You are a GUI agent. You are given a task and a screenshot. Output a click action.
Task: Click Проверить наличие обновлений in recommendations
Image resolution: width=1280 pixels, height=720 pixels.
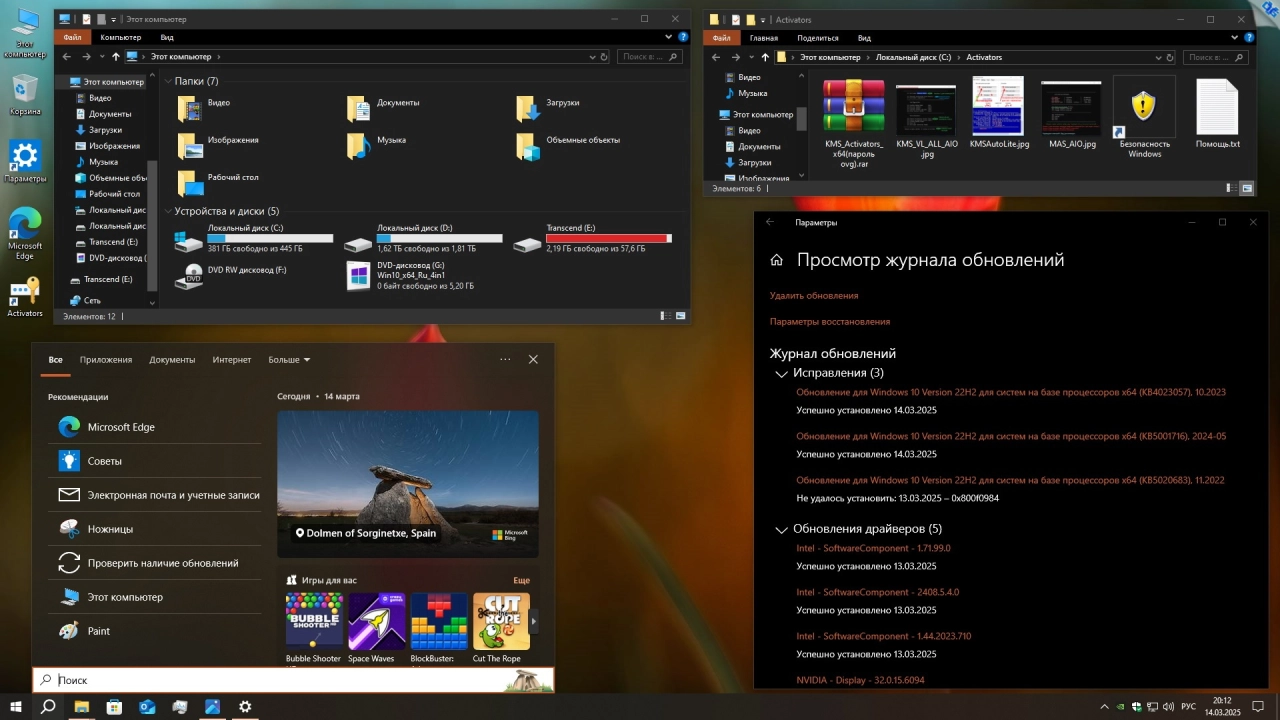(x=154, y=563)
